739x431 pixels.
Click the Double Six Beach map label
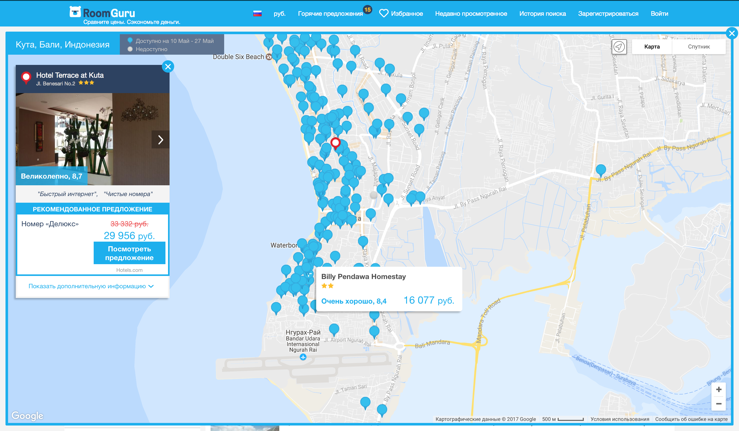tap(238, 57)
